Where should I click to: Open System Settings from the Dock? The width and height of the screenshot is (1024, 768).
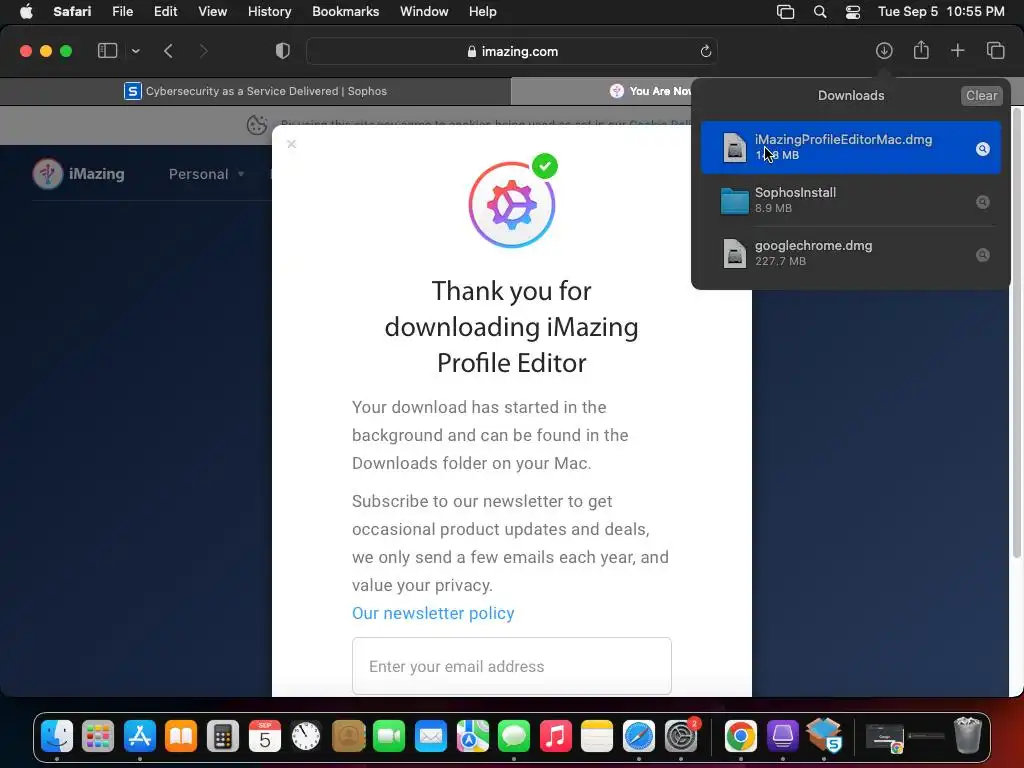(681, 737)
